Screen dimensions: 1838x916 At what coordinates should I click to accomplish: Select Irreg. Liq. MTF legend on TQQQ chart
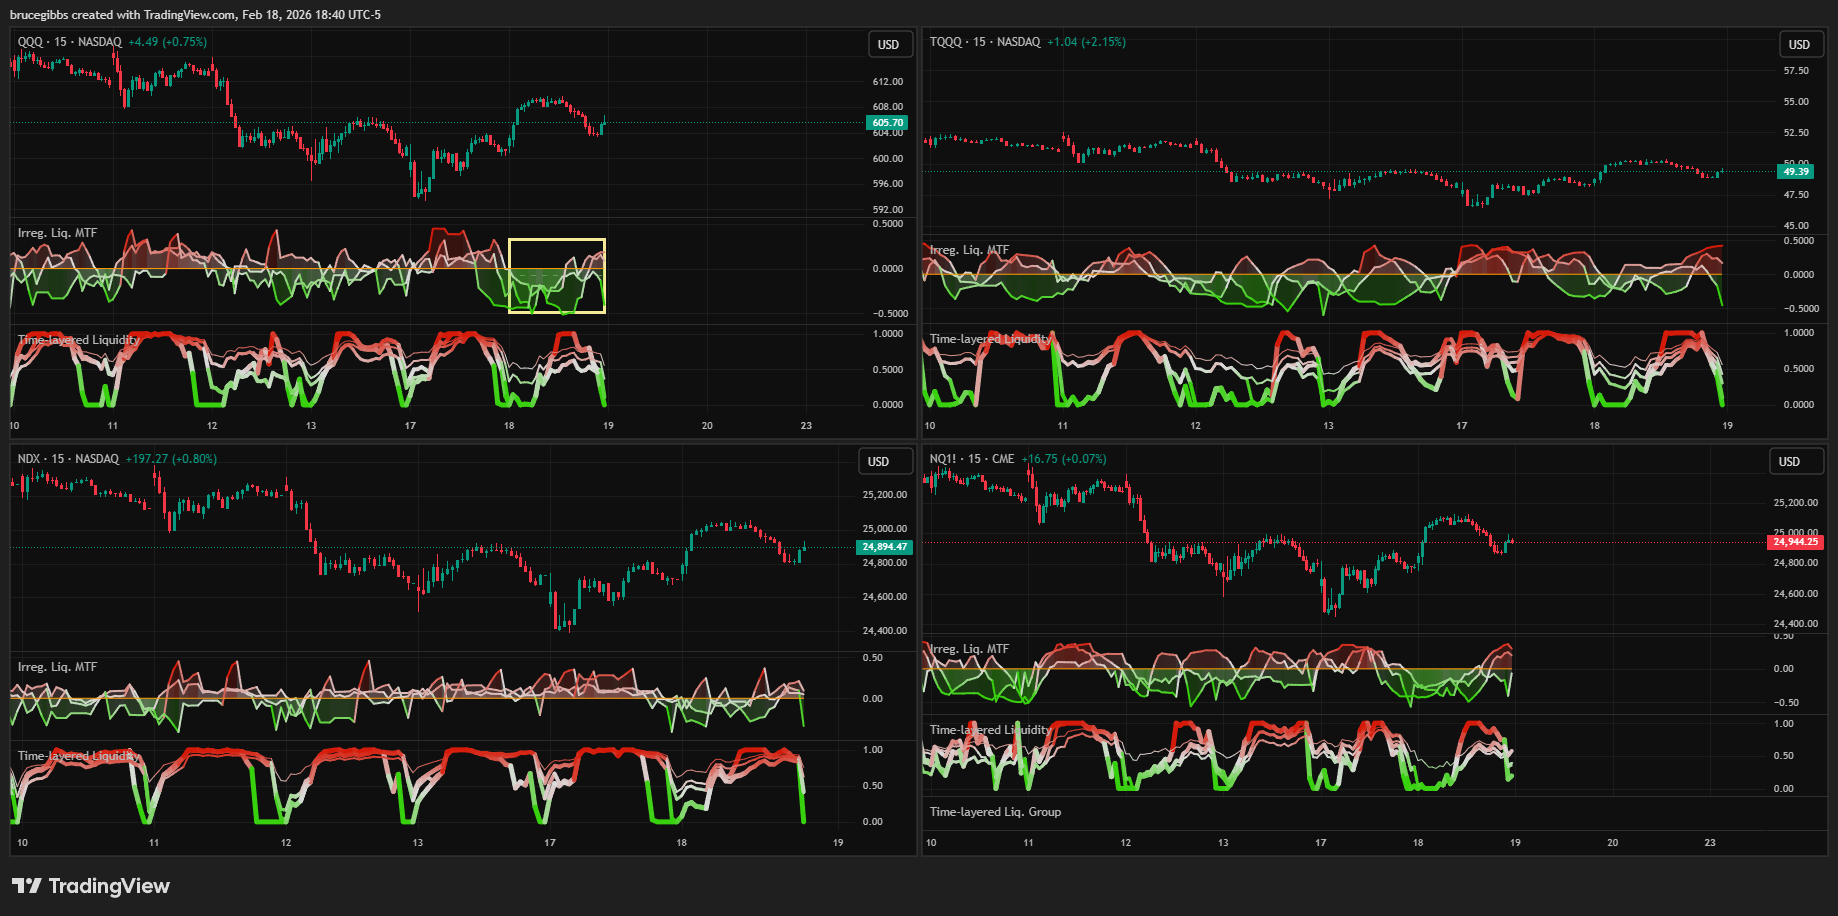(969, 250)
